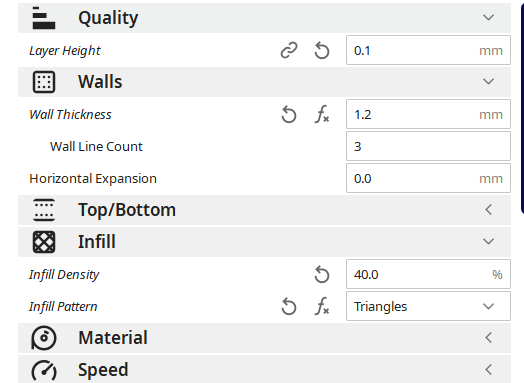Click the Wall Thickness formula fx icon
Image resolution: width=524 pixels, height=383 pixels.
click(x=322, y=114)
